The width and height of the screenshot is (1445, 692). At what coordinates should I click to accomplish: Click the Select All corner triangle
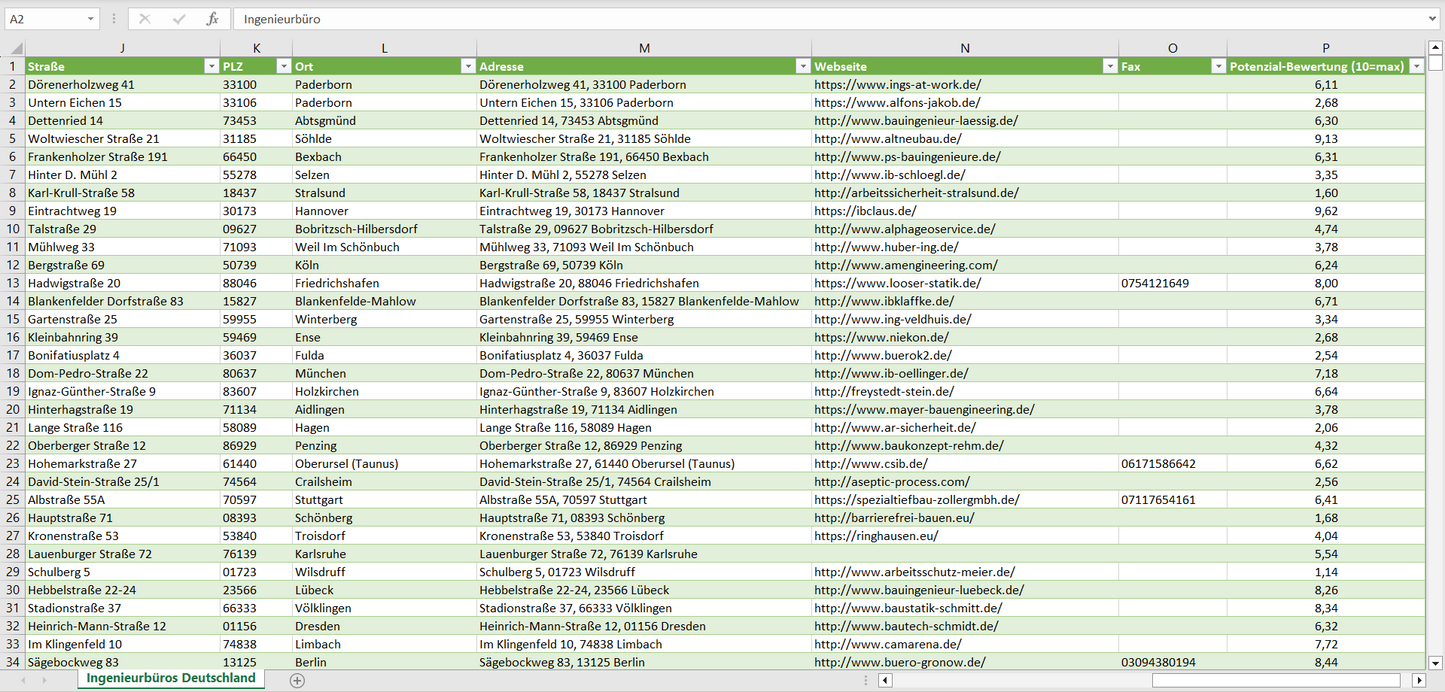pyautogui.click(x=16, y=48)
